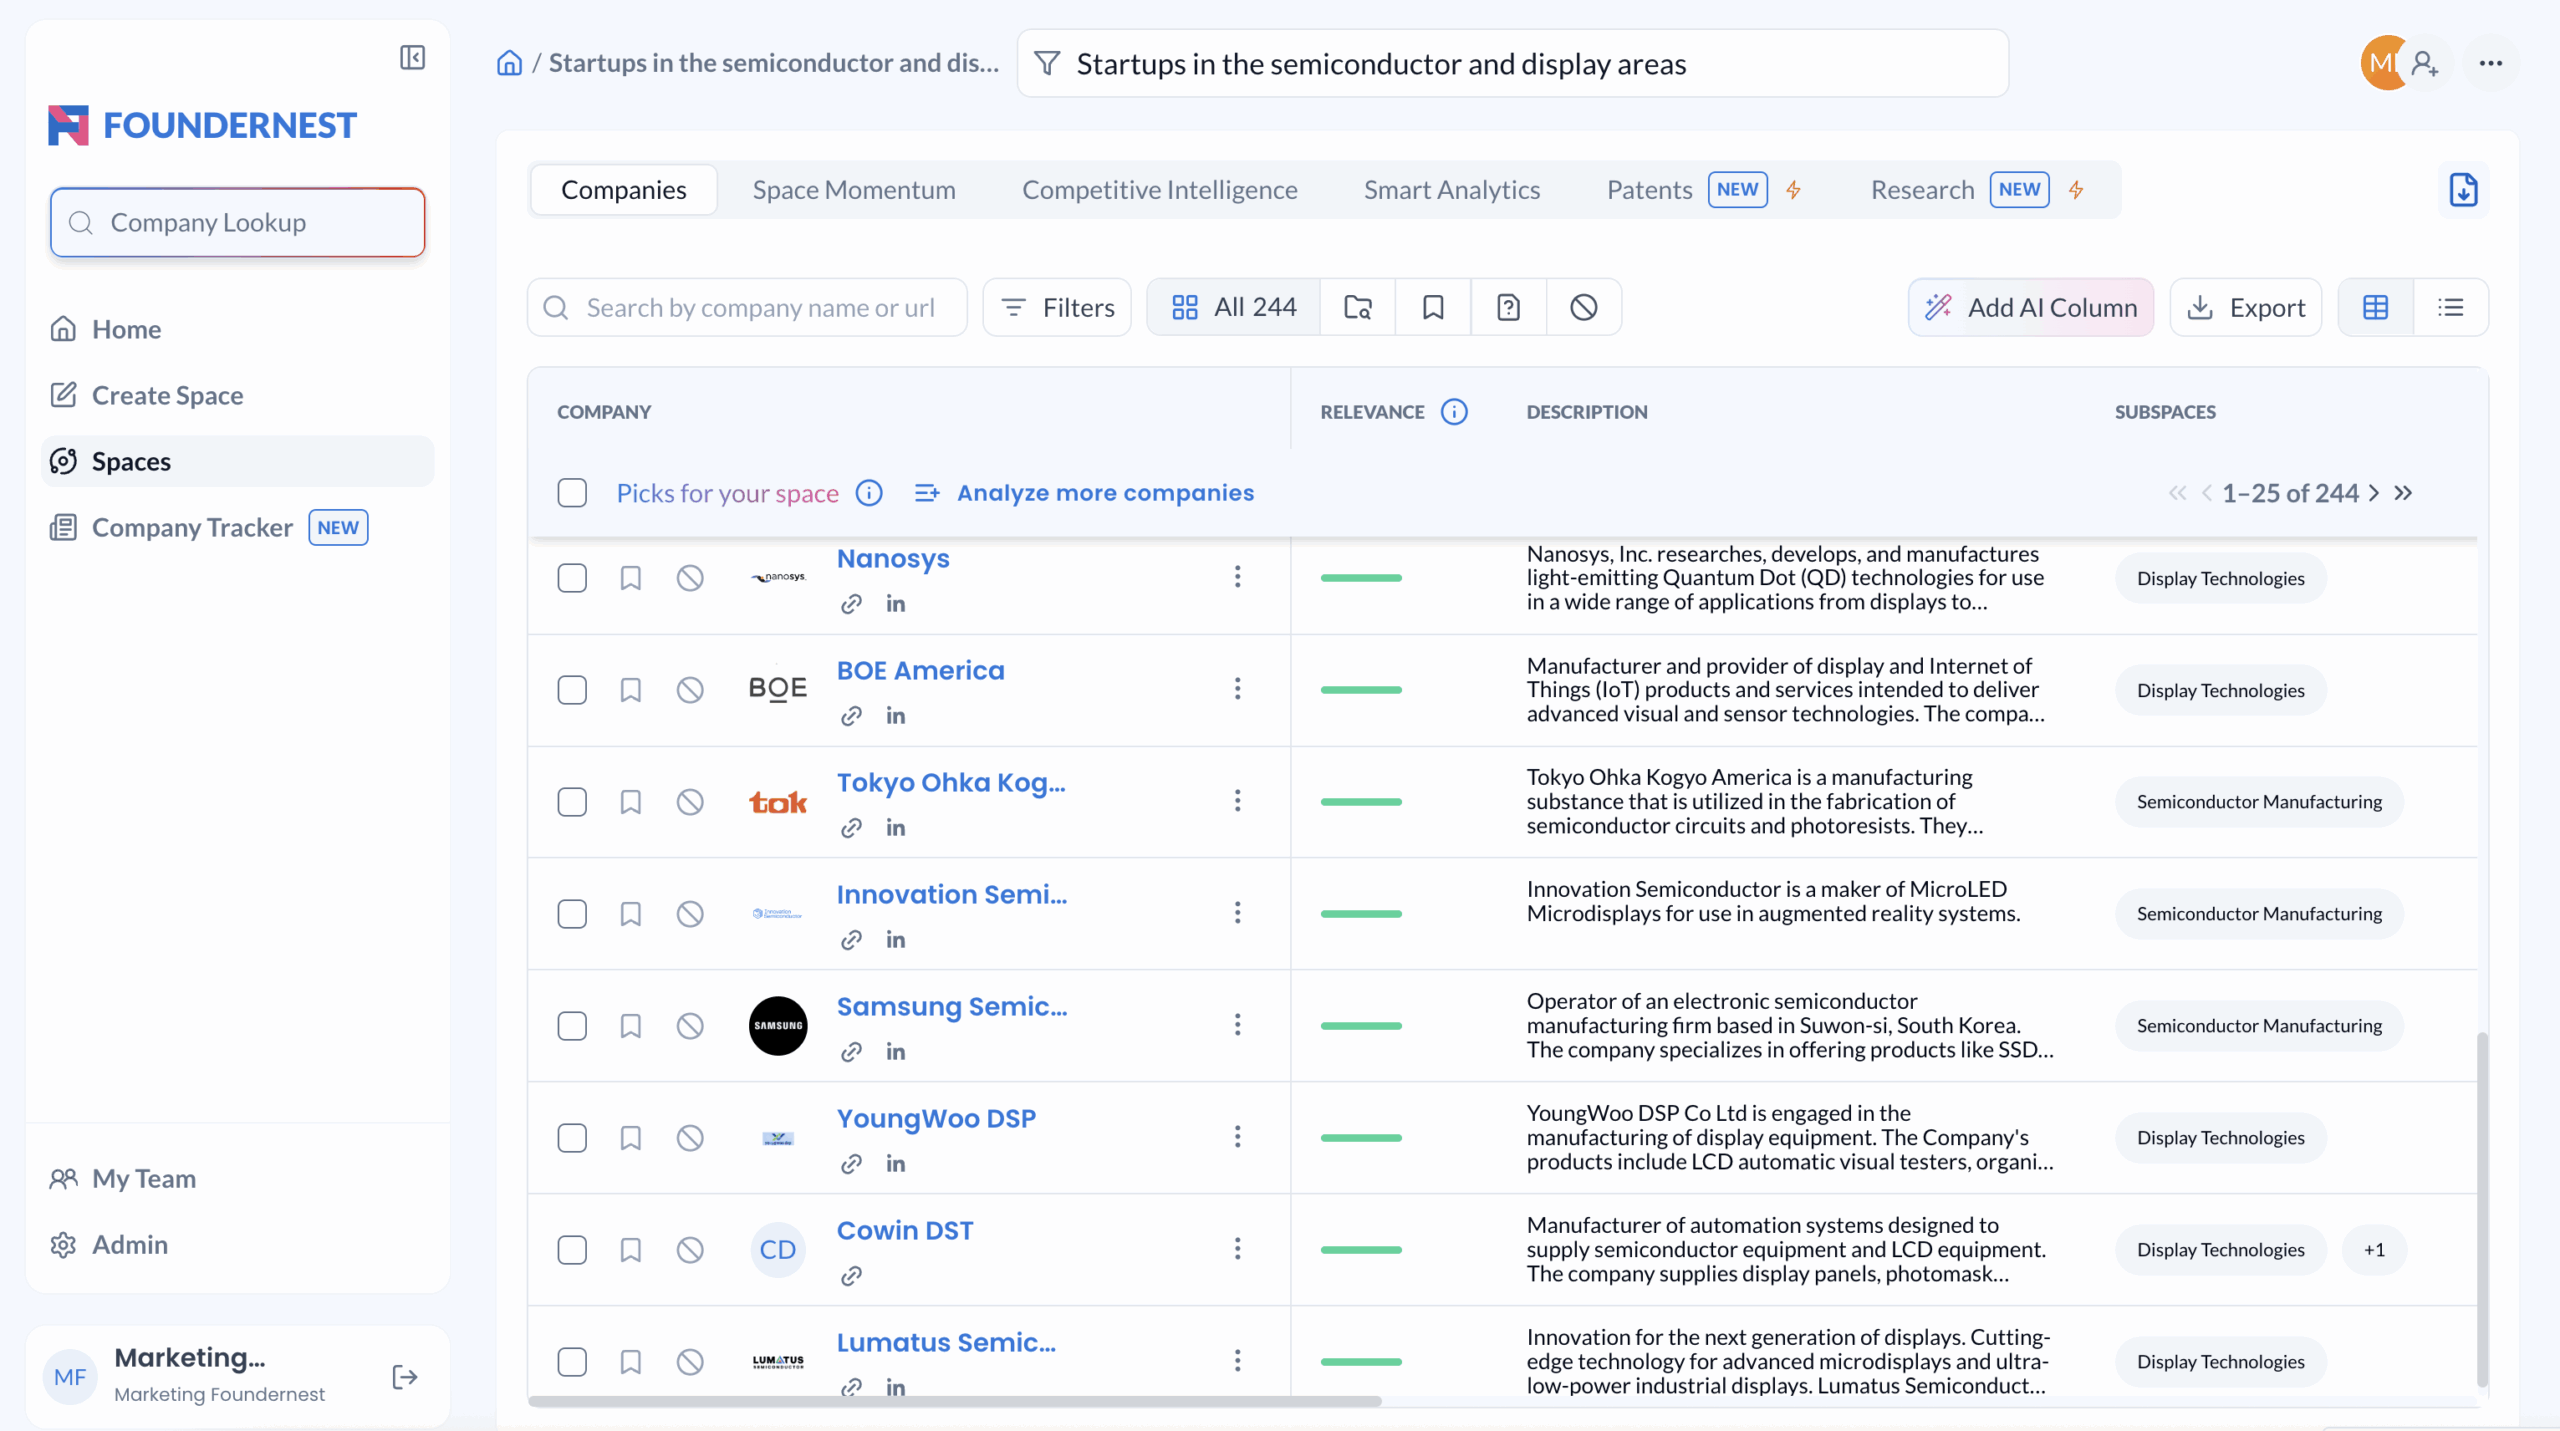Open BOE America row options menu
Screen dimensions: 2560x1431
point(1237,688)
